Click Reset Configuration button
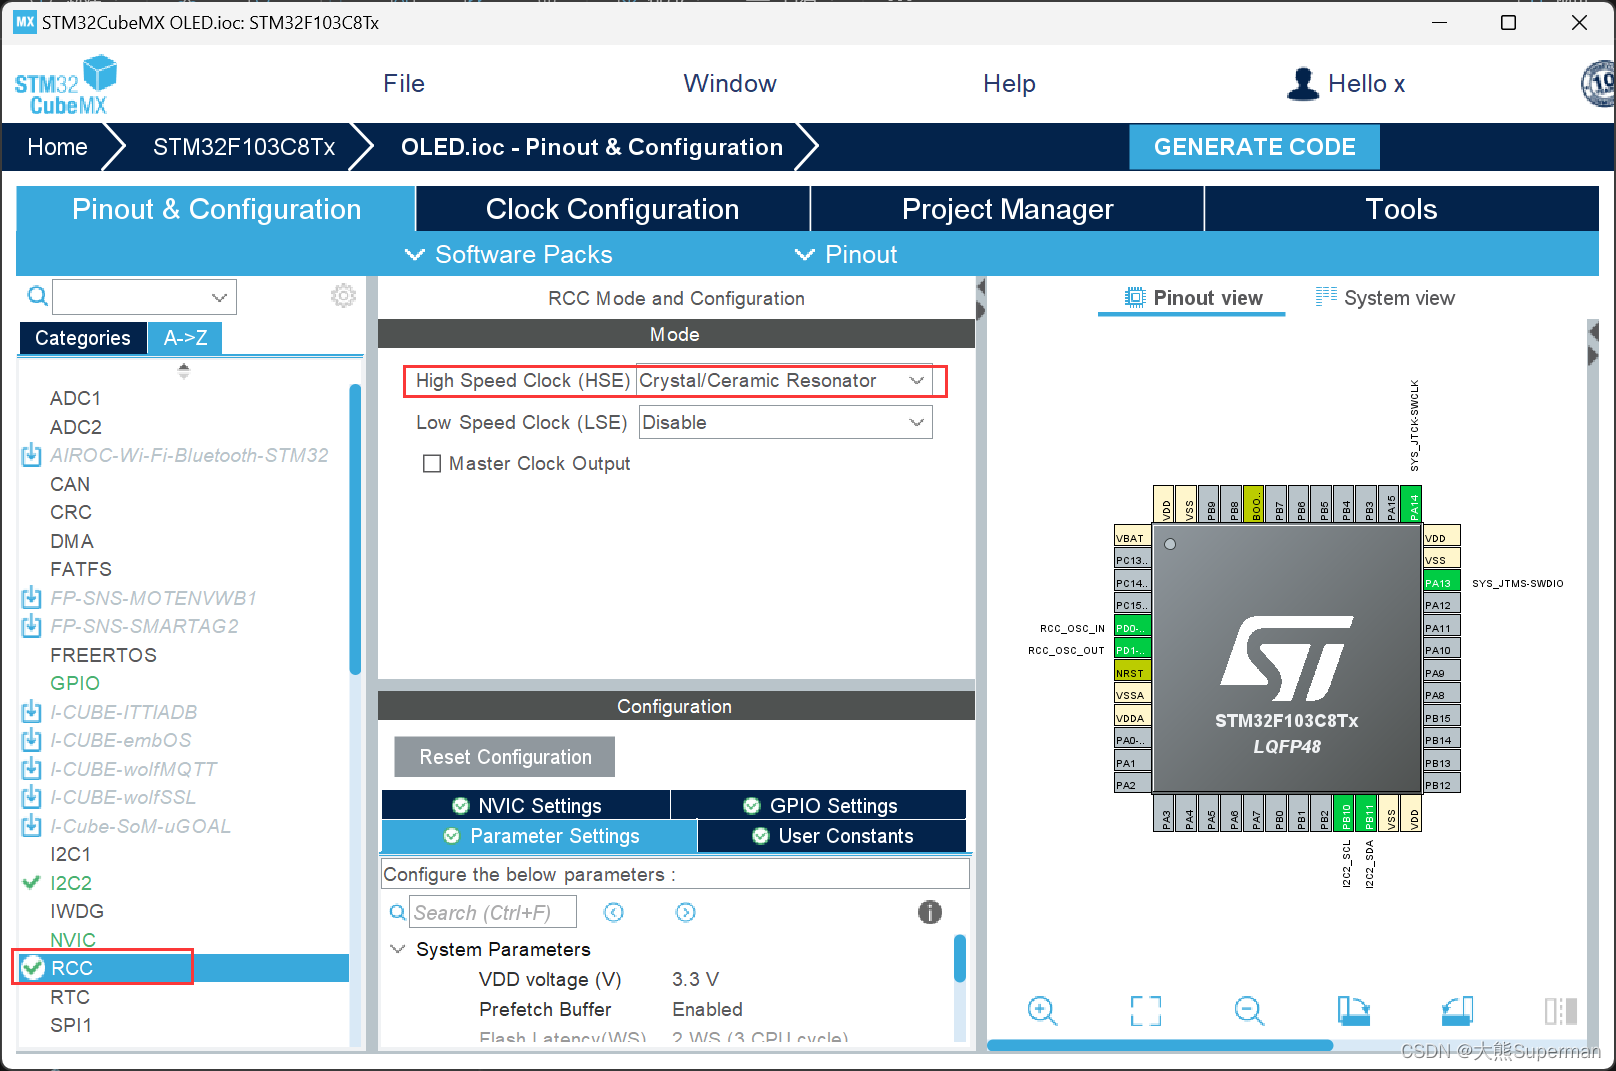The height and width of the screenshot is (1071, 1616). pyautogui.click(x=505, y=757)
